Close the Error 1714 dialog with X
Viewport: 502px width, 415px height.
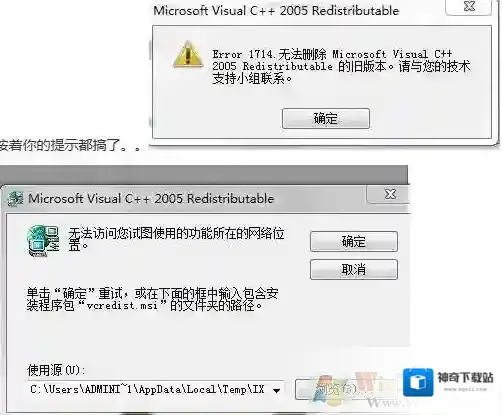tap(469, 7)
